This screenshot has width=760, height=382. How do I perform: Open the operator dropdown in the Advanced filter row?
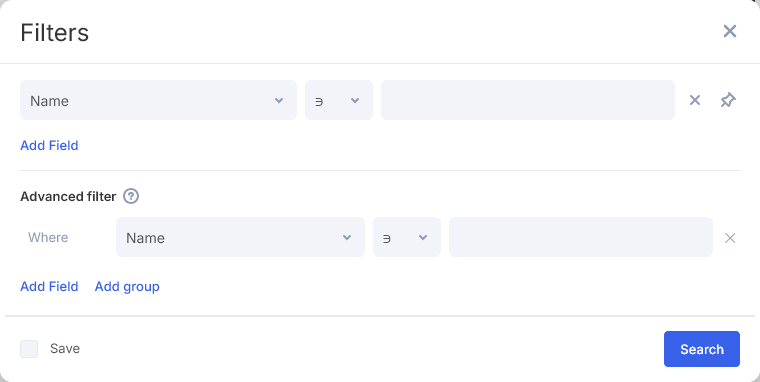click(407, 237)
